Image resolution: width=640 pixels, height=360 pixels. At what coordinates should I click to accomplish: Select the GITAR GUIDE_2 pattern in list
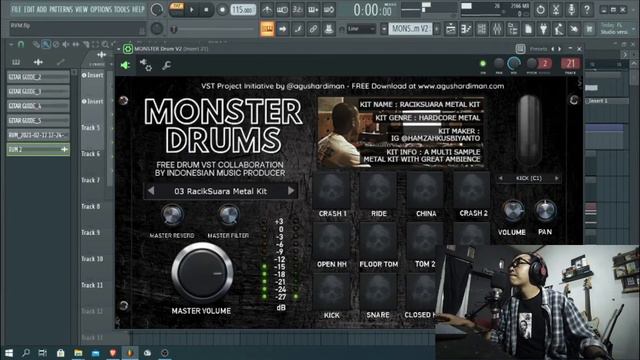[x=38, y=77]
